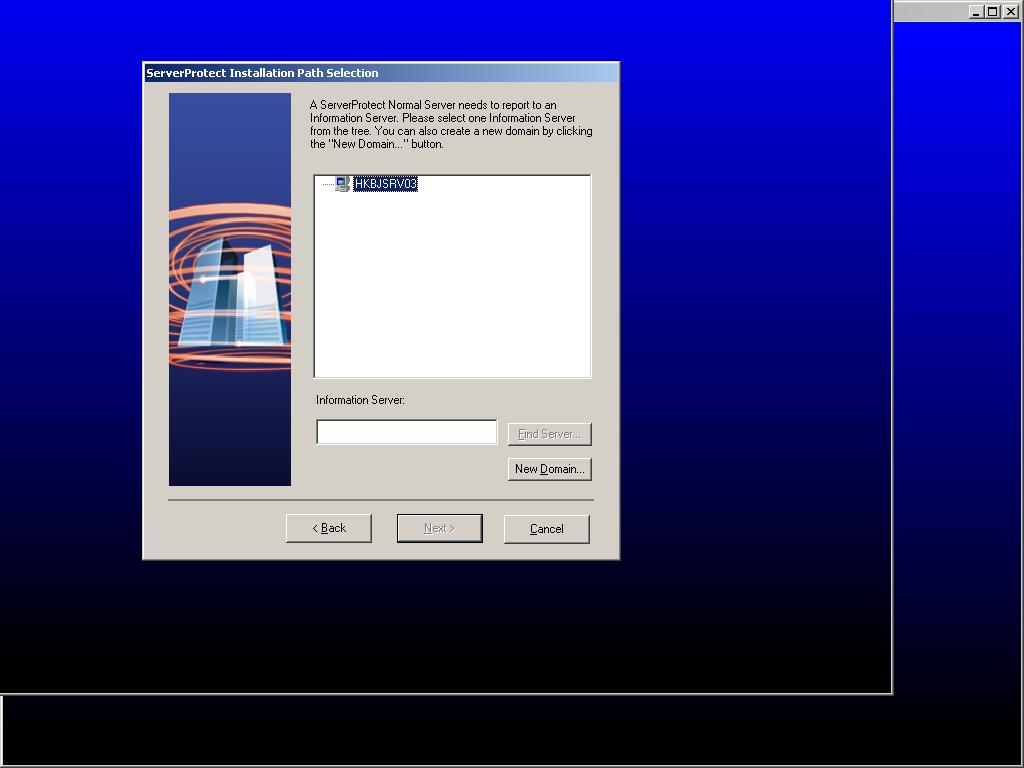Cancel the ServerProtect installation
This screenshot has height=768, width=1024.
[546, 528]
